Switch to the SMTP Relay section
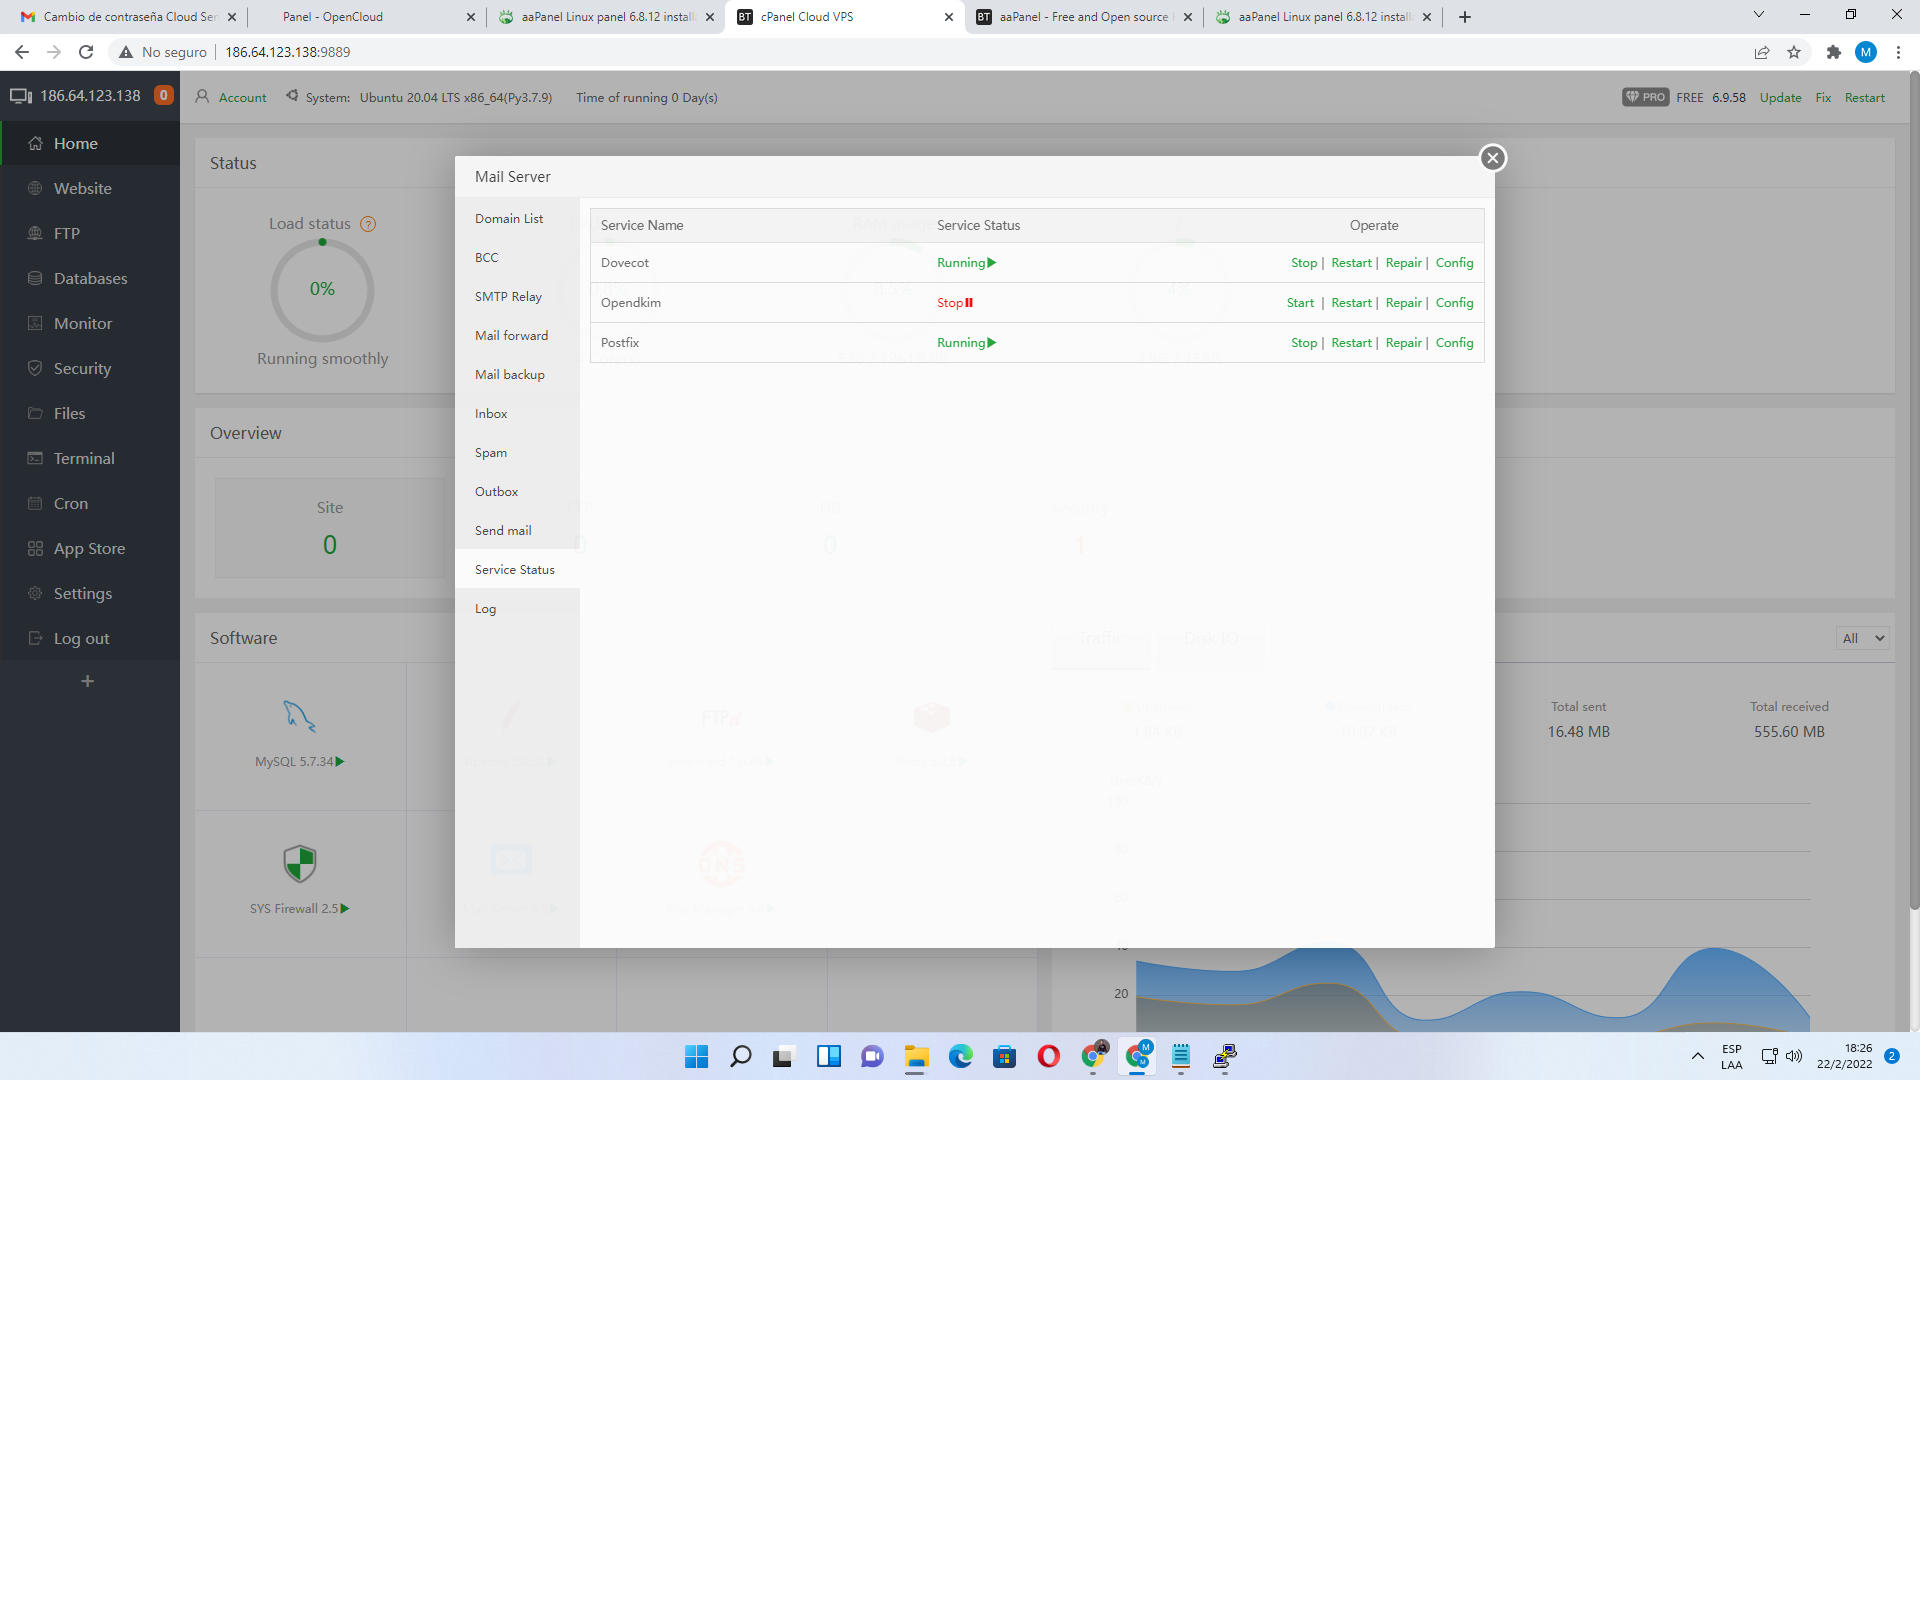The height and width of the screenshot is (1600, 1920). coord(508,296)
